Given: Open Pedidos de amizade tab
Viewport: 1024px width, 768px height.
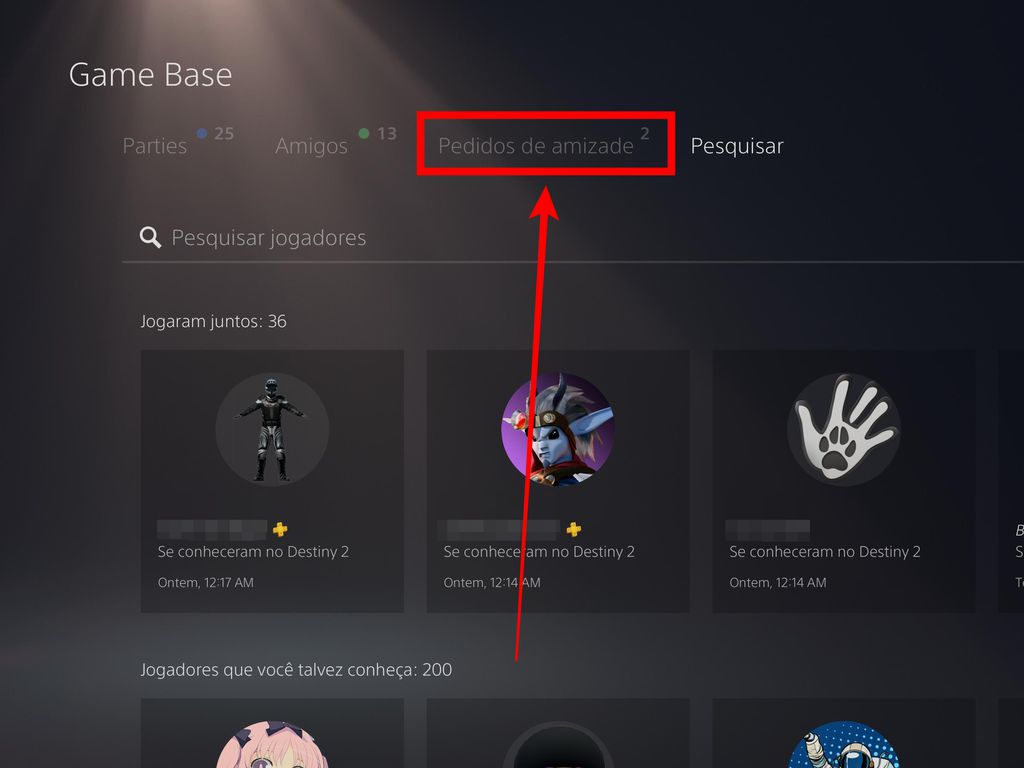Looking at the screenshot, I should [536, 146].
